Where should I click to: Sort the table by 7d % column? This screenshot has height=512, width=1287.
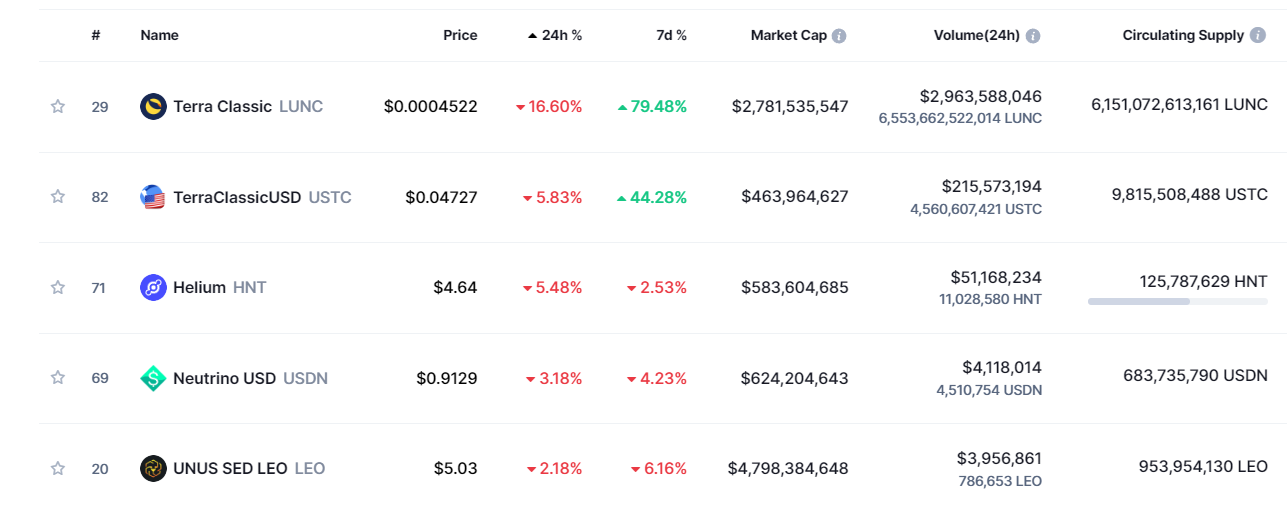(671, 35)
